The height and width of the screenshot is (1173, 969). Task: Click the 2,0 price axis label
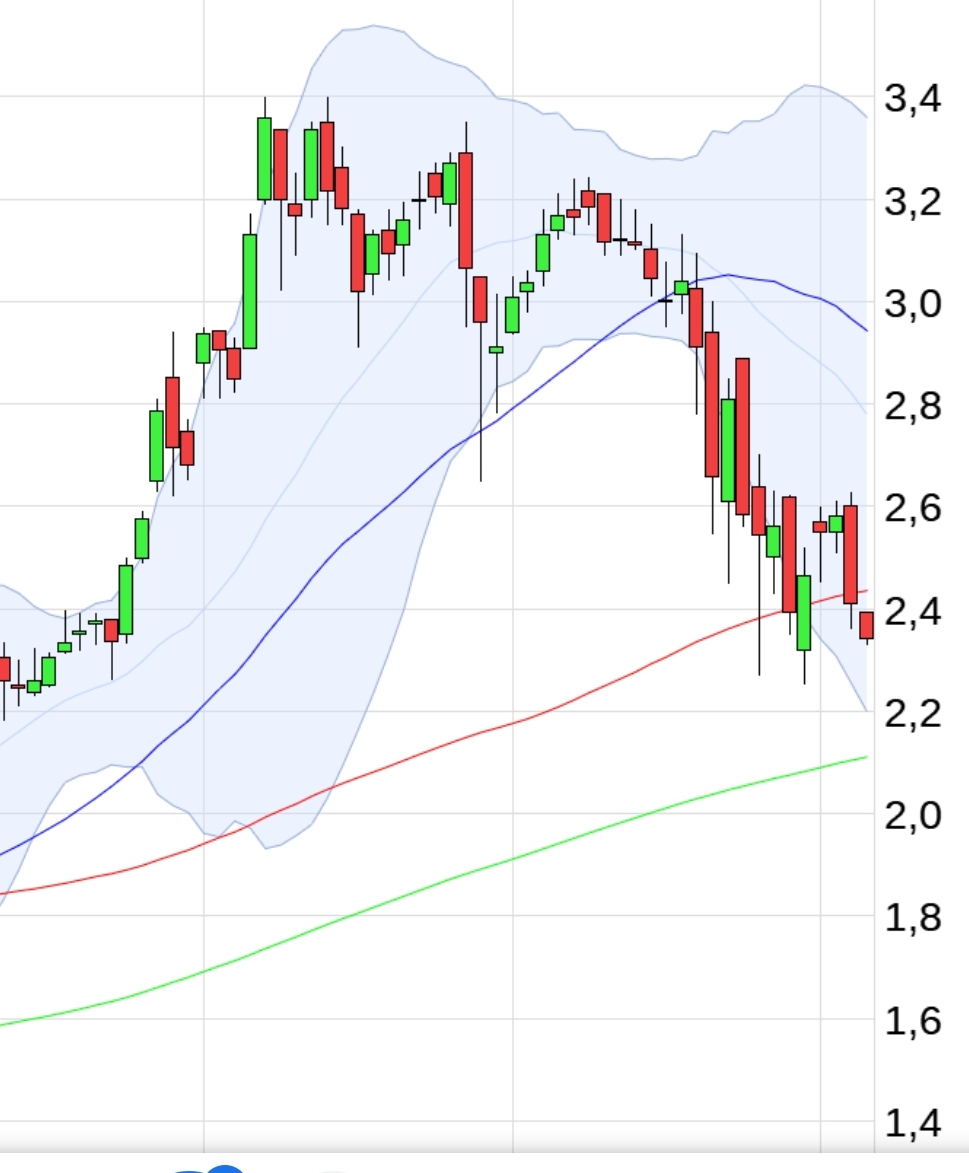click(912, 816)
